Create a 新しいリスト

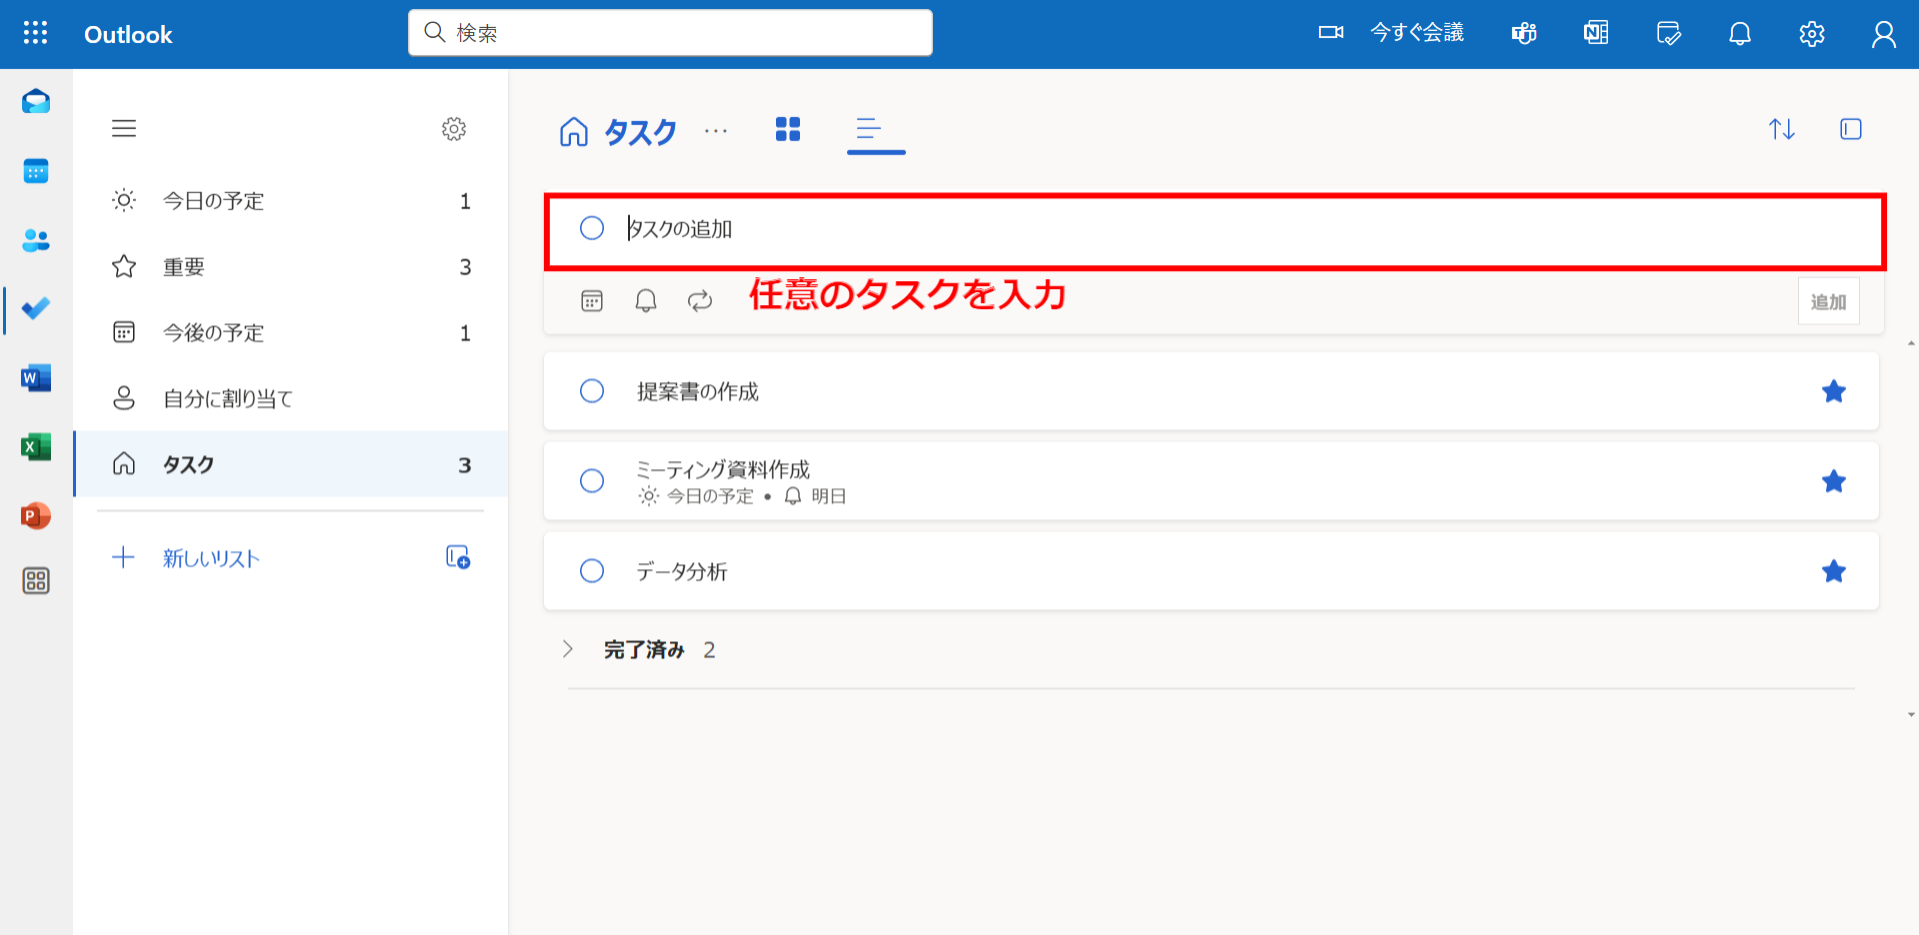(x=209, y=558)
